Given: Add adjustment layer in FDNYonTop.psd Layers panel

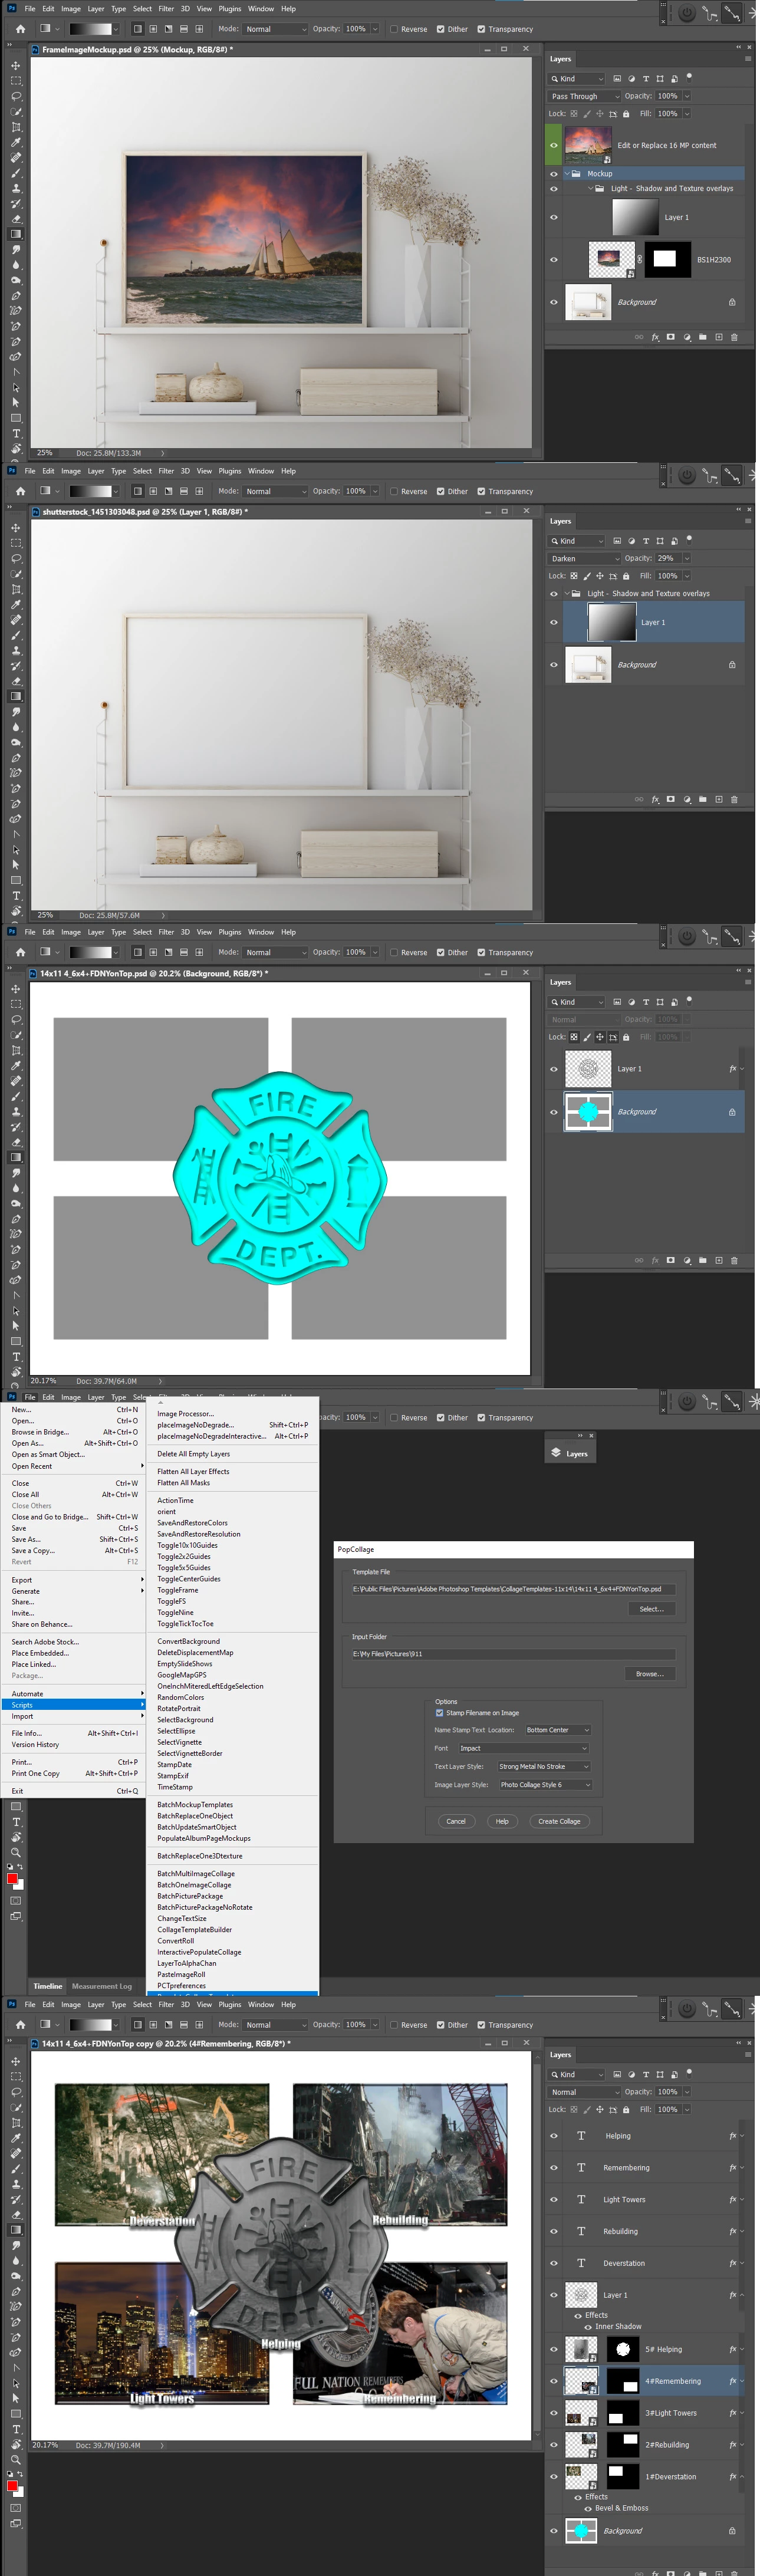Looking at the screenshot, I should coord(687,1260).
